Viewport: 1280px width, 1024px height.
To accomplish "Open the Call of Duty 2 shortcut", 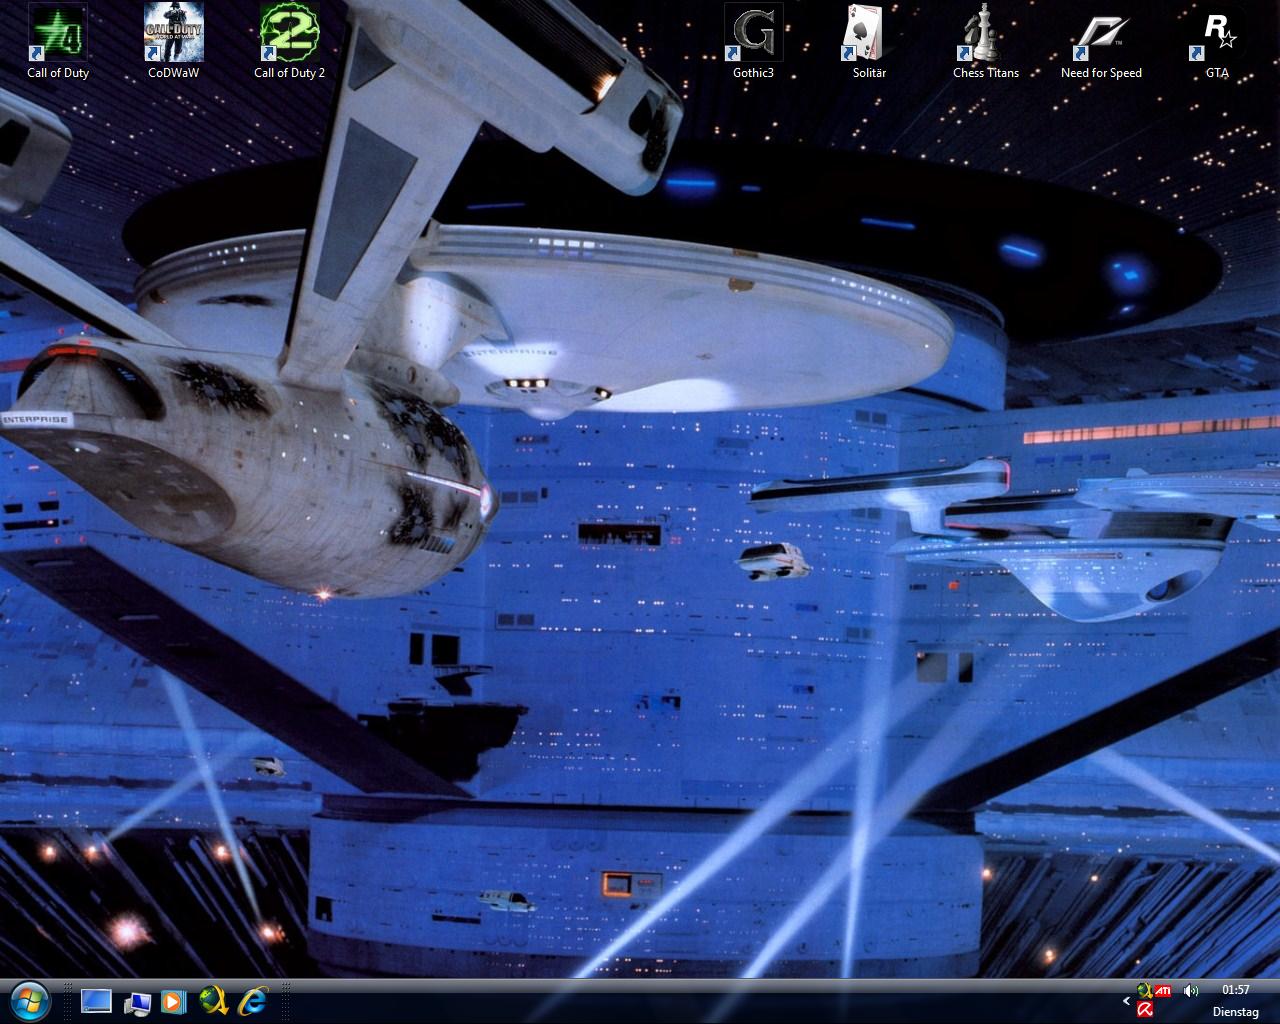I will 289,33.
